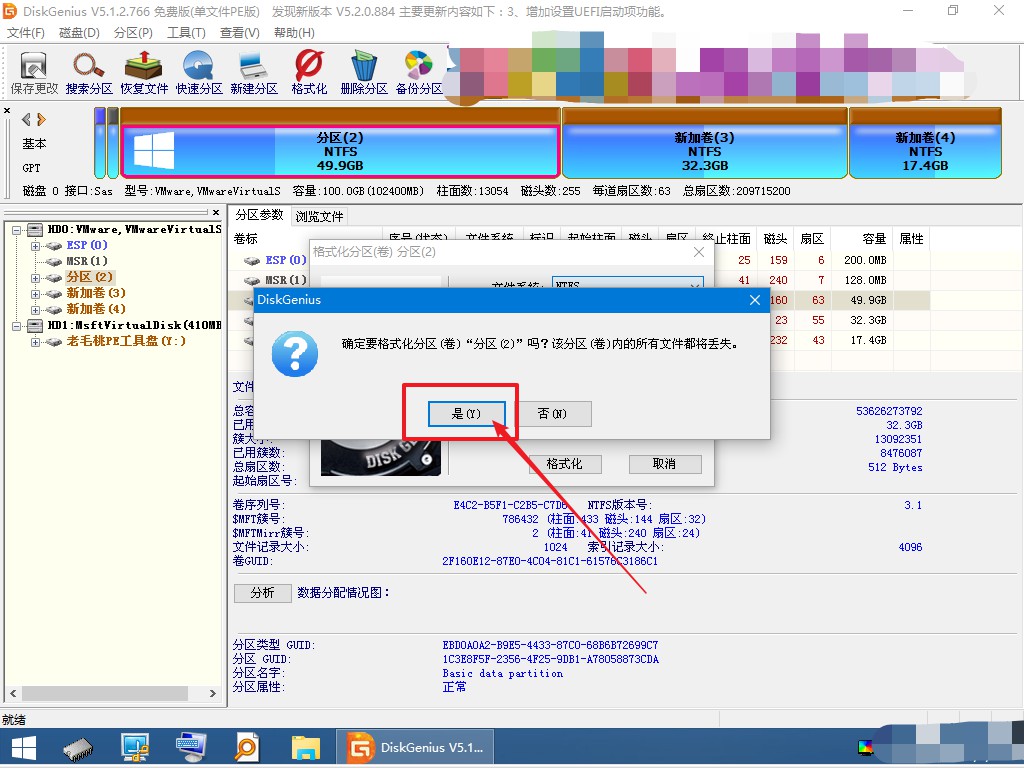Click the DiskGenius V5.1 taskbar button
Image resolution: width=1024 pixels, height=768 pixels.
pos(415,748)
